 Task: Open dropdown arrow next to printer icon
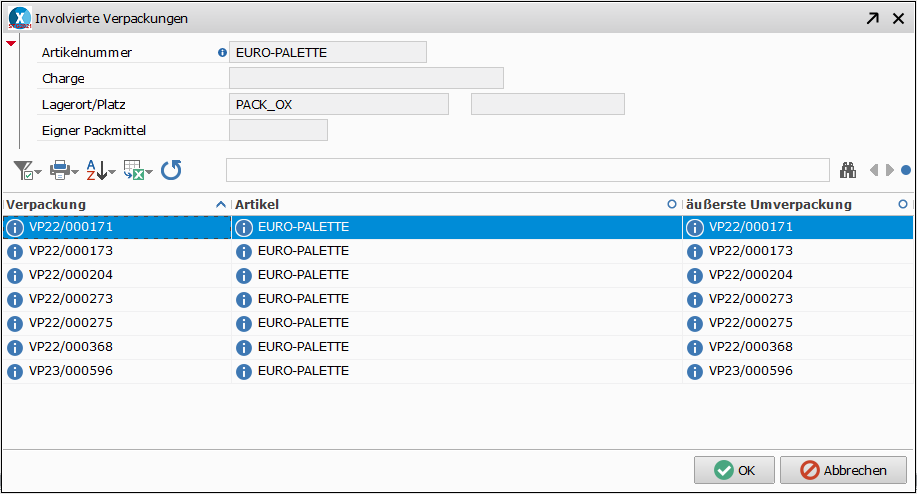tap(74, 172)
